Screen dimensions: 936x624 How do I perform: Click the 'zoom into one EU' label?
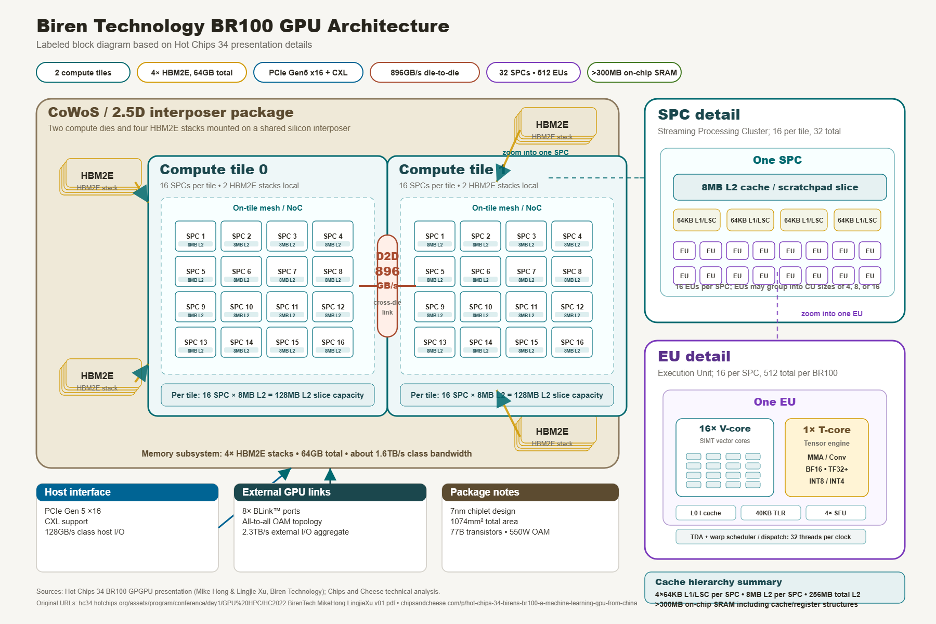[x=831, y=313]
